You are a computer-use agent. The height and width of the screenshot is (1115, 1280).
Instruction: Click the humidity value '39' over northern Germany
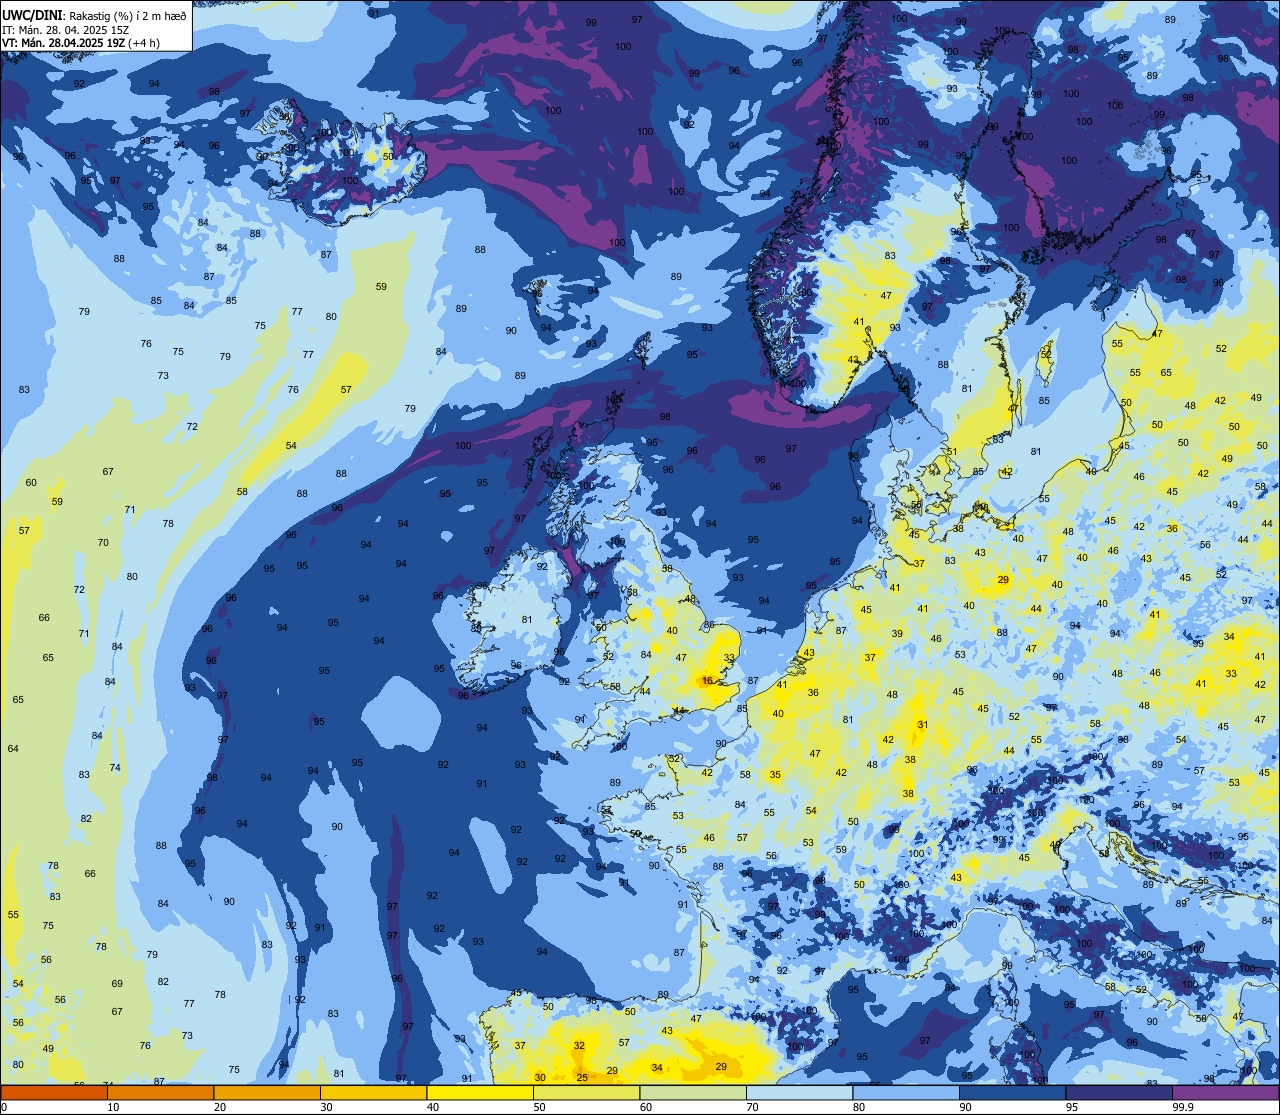[897, 633]
